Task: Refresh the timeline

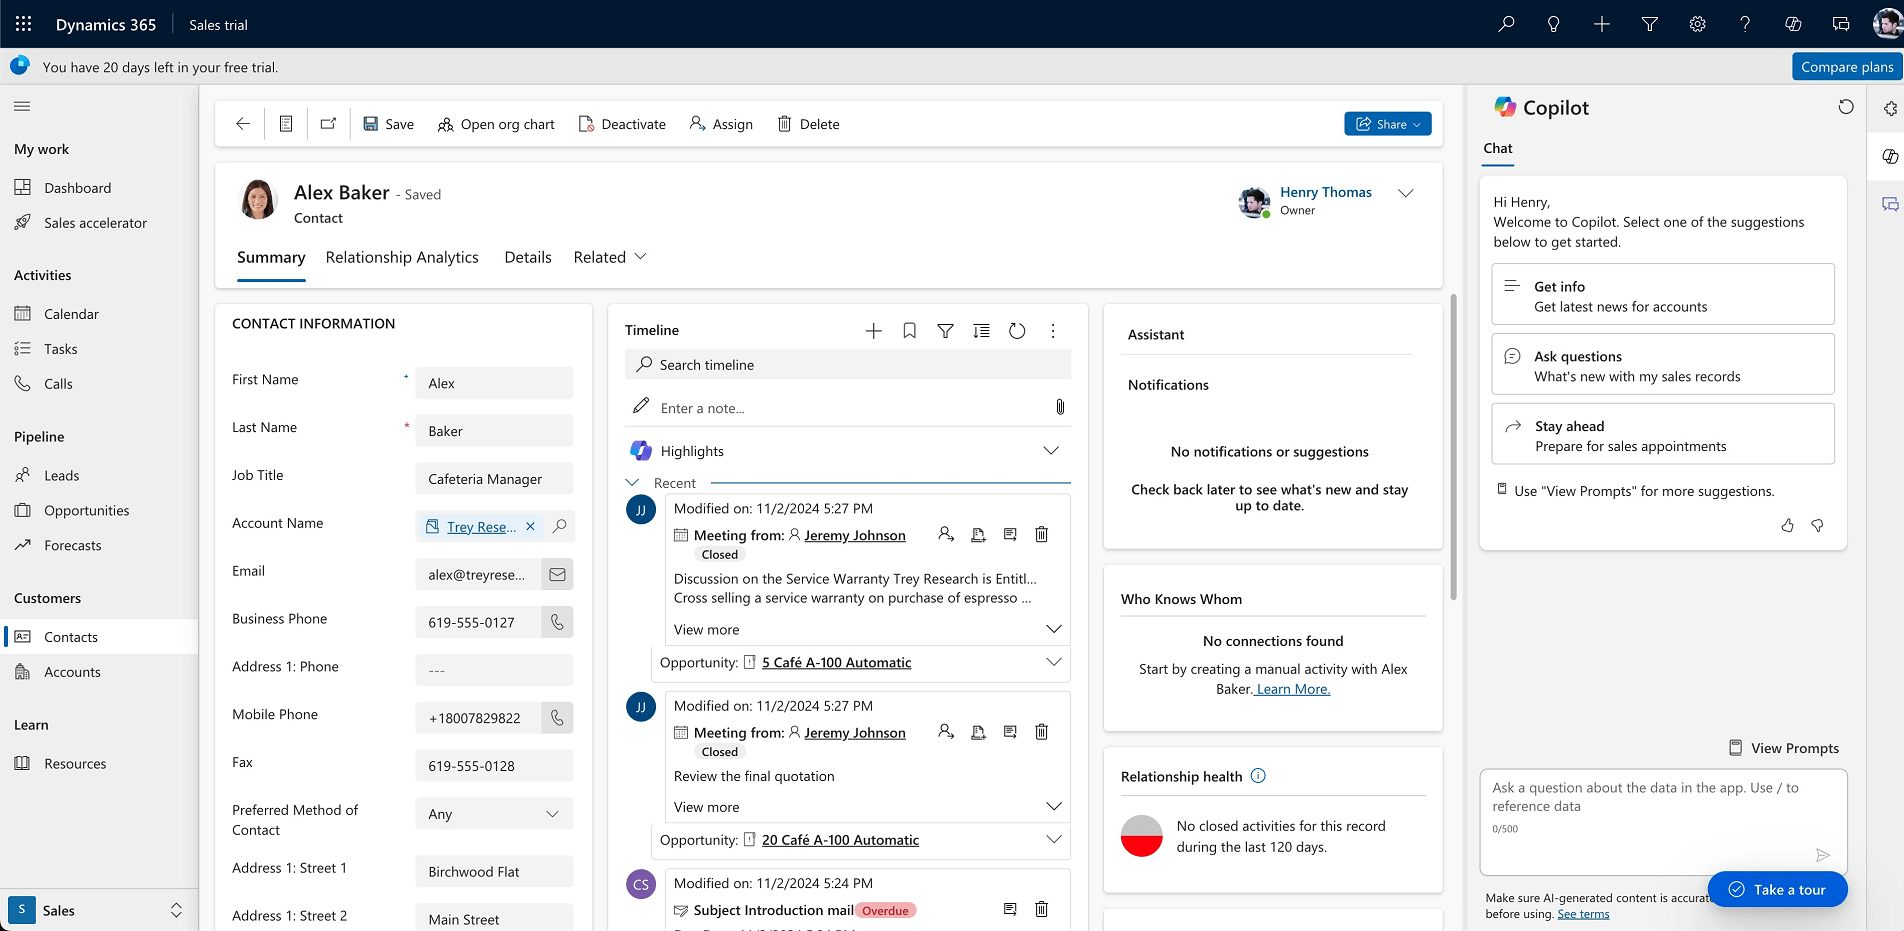Action: click(x=1017, y=330)
